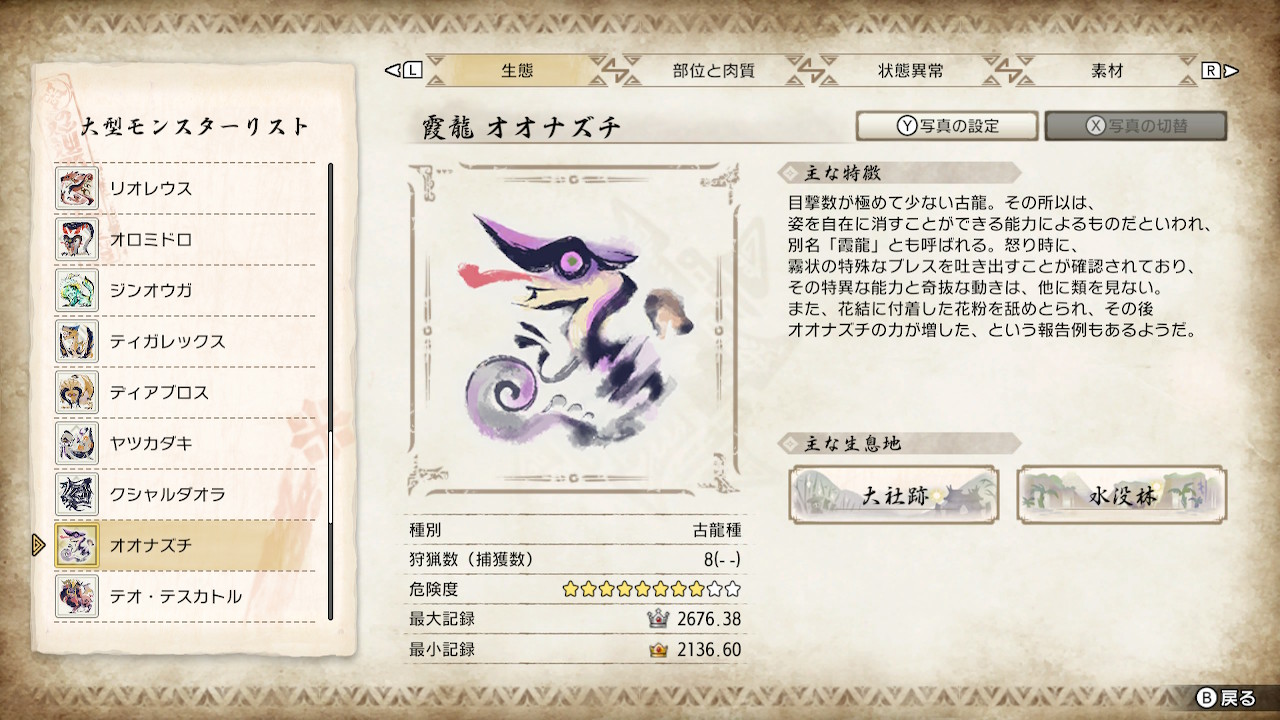Image resolution: width=1280 pixels, height=720 pixels.
Task: Open the 大社跡 habitat button
Action: coord(893,494)
